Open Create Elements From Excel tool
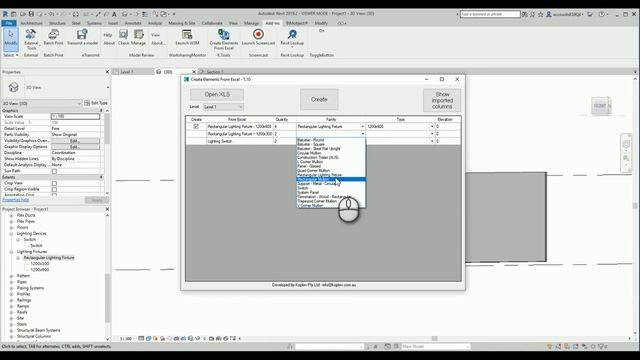Image resolution: width=640 pixels, height=360 pixels. [x=224, y=39]
